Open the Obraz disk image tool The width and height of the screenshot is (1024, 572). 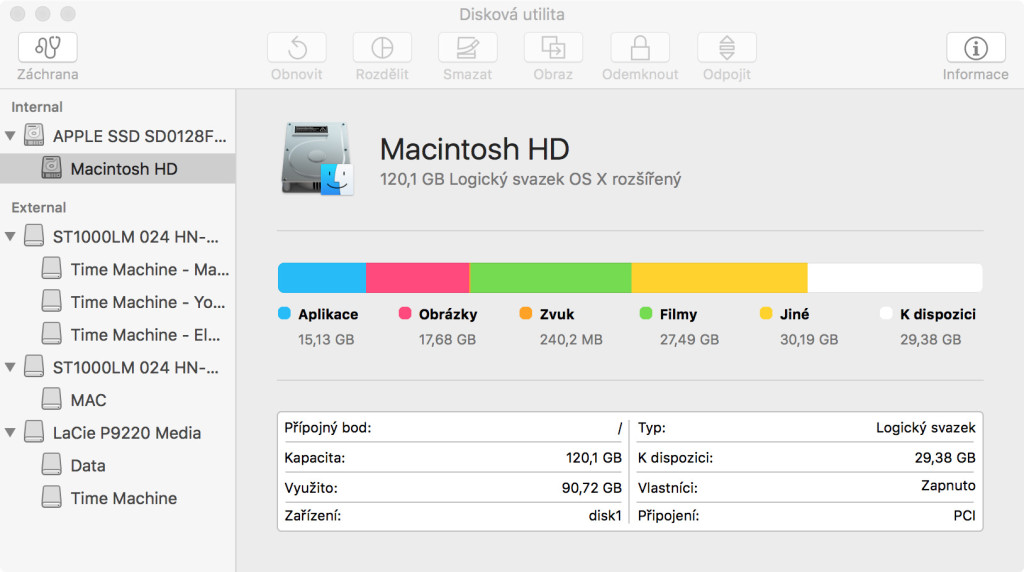553,48
